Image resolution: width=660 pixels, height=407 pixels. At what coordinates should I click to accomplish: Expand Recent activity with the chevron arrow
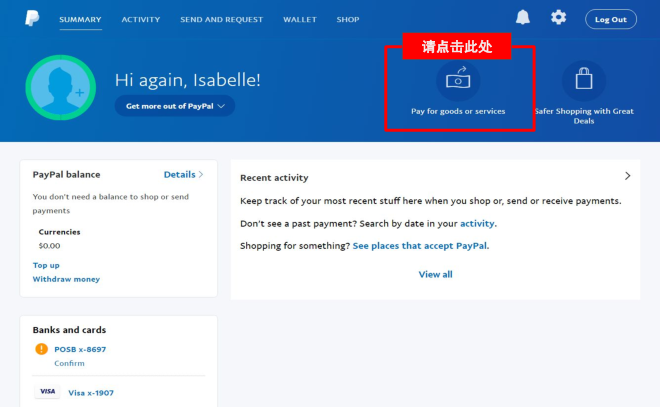[x=627, y=176]
